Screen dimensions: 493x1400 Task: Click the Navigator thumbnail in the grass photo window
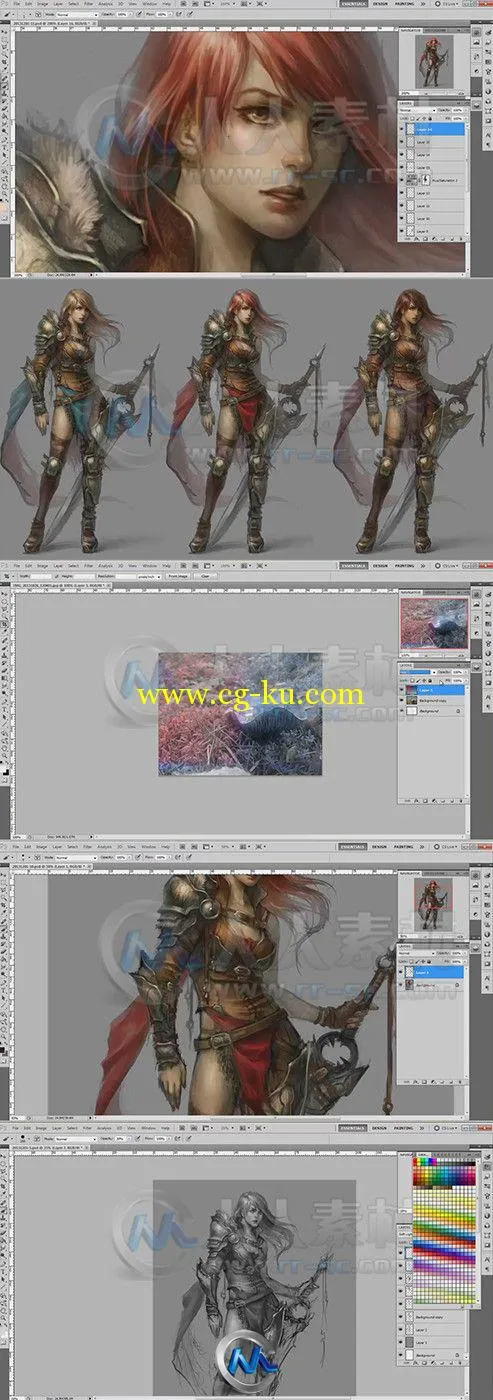pyautogui.click(x=434, y=623)
